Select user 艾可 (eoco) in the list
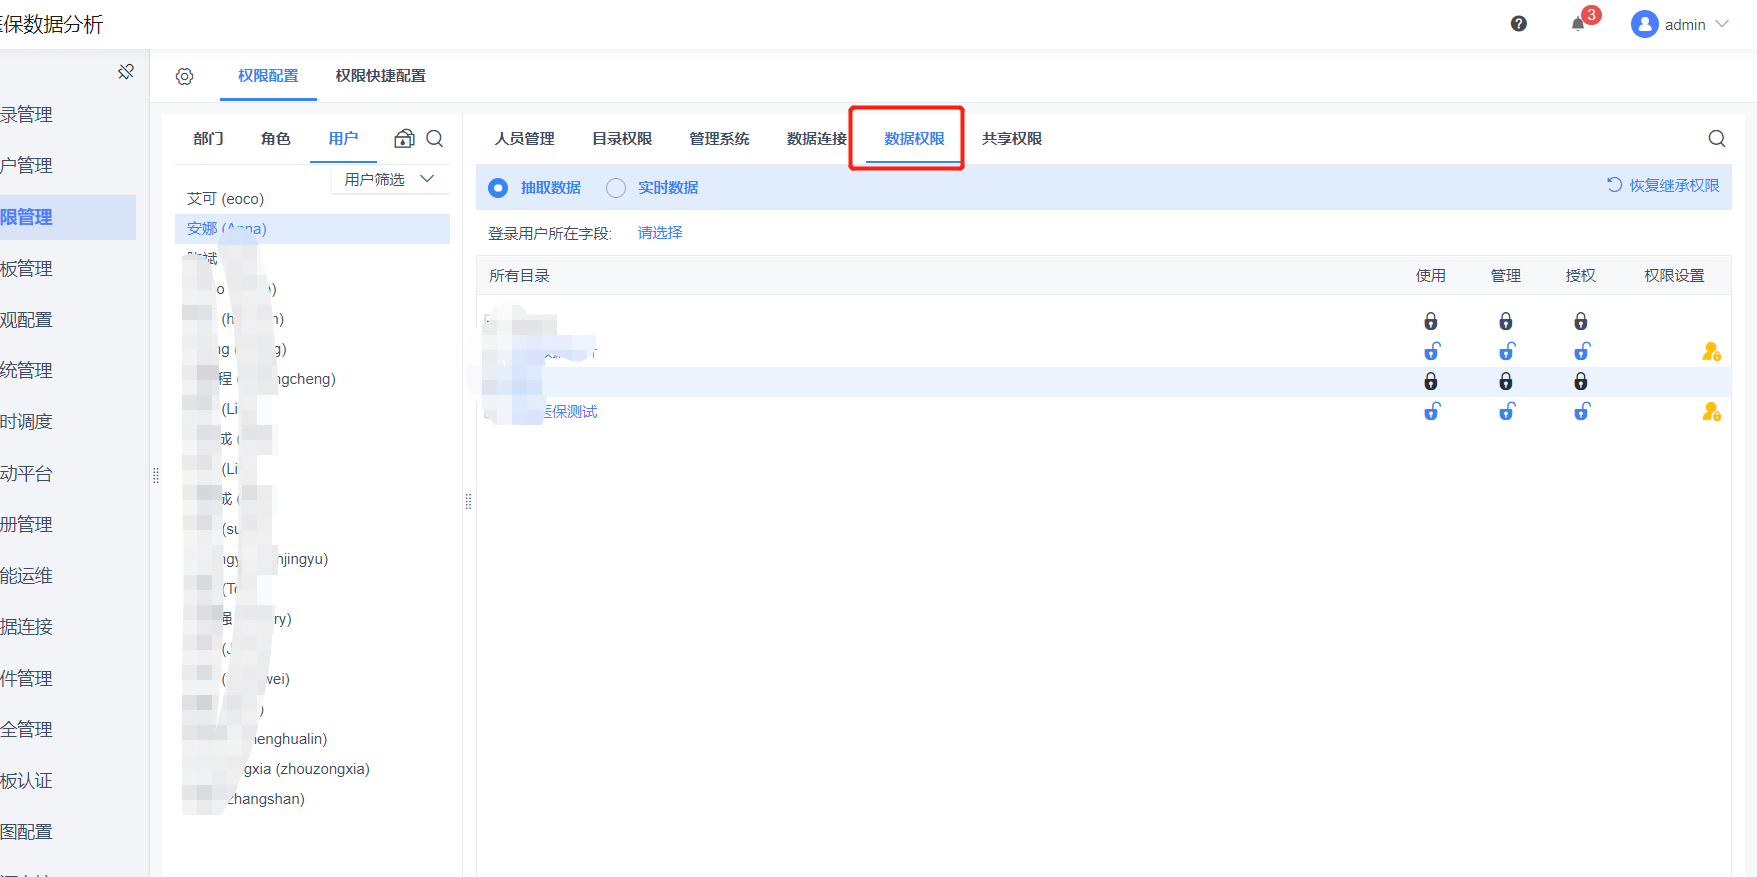Screen dimensions: 1757x877 226,199
